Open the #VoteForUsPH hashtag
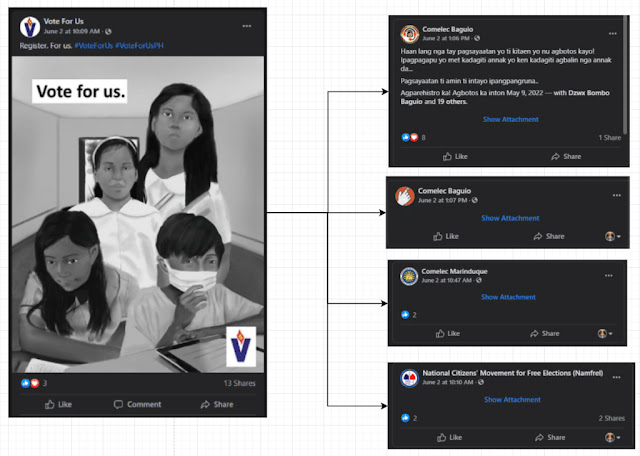This screenshot has height=456, width=640. (x=140, y=46)
